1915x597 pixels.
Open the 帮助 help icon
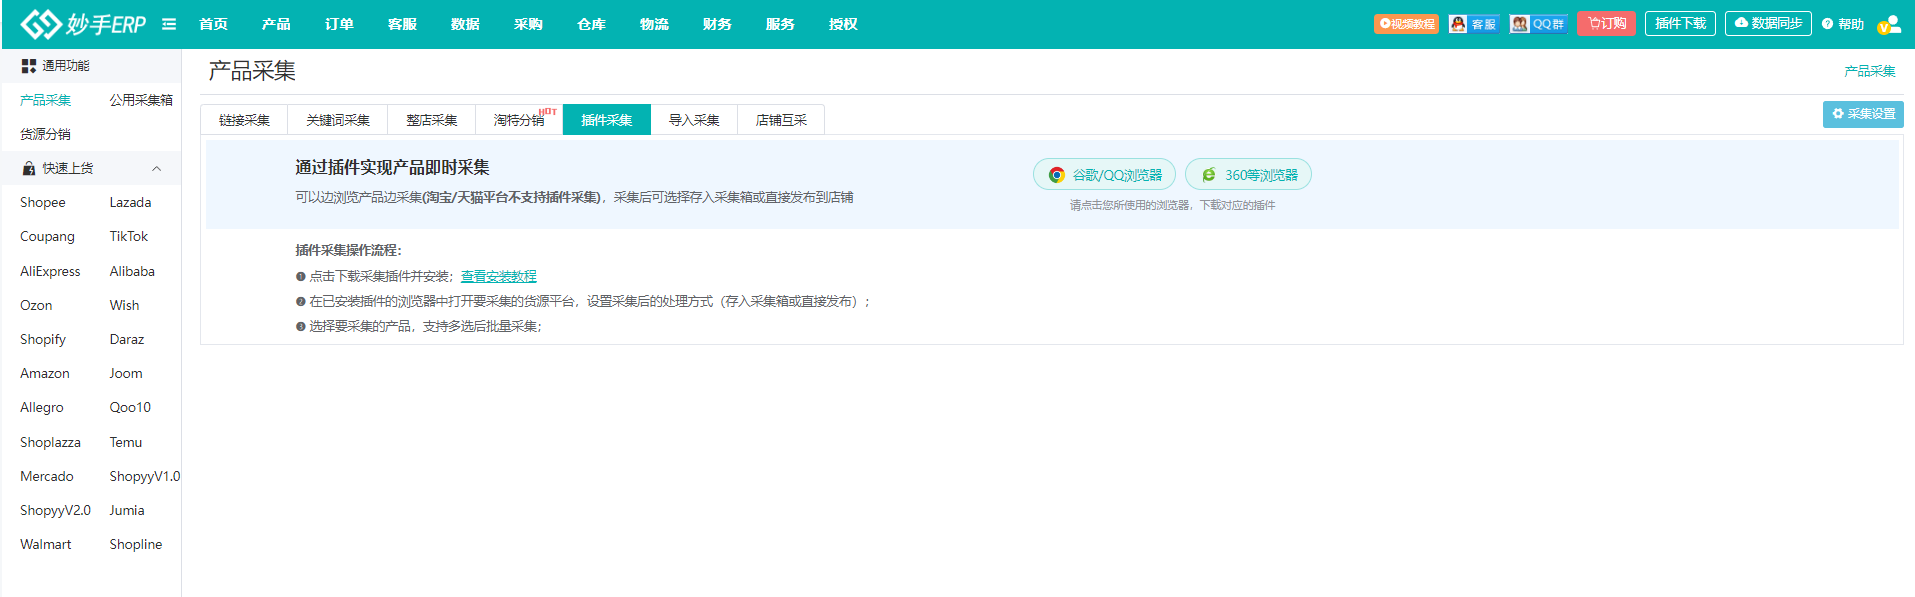tap(1842, 24)
